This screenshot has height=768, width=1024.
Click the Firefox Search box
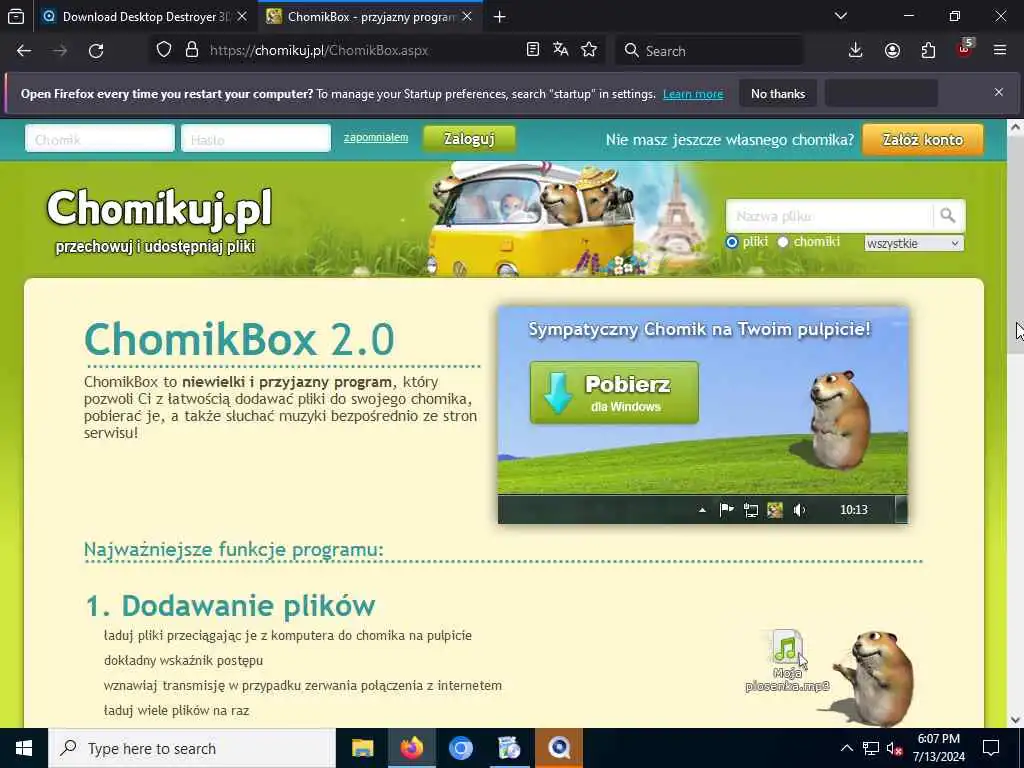(709, 50)
